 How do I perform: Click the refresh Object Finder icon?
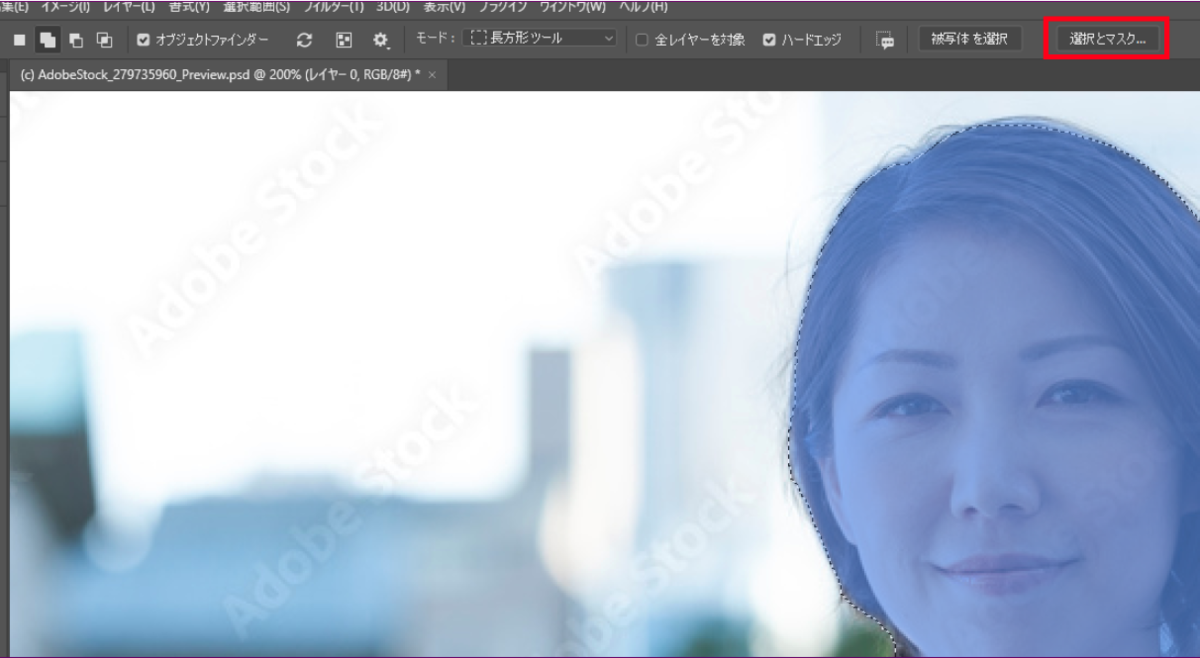304,40
